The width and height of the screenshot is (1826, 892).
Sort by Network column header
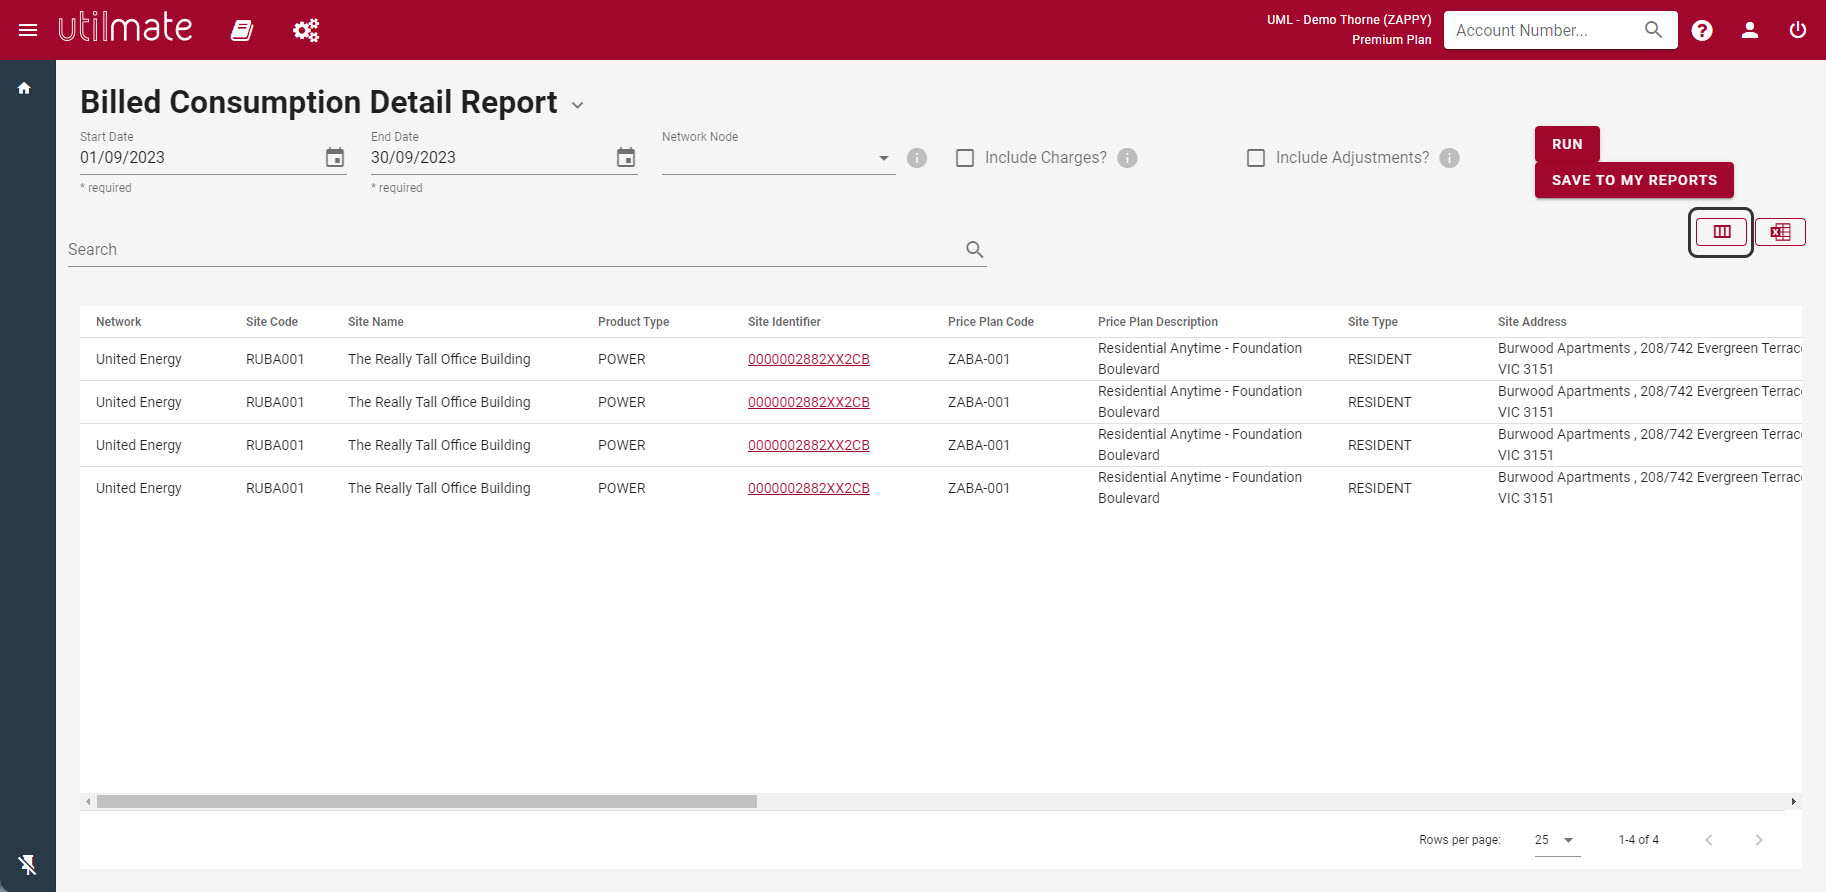[118, 322]
